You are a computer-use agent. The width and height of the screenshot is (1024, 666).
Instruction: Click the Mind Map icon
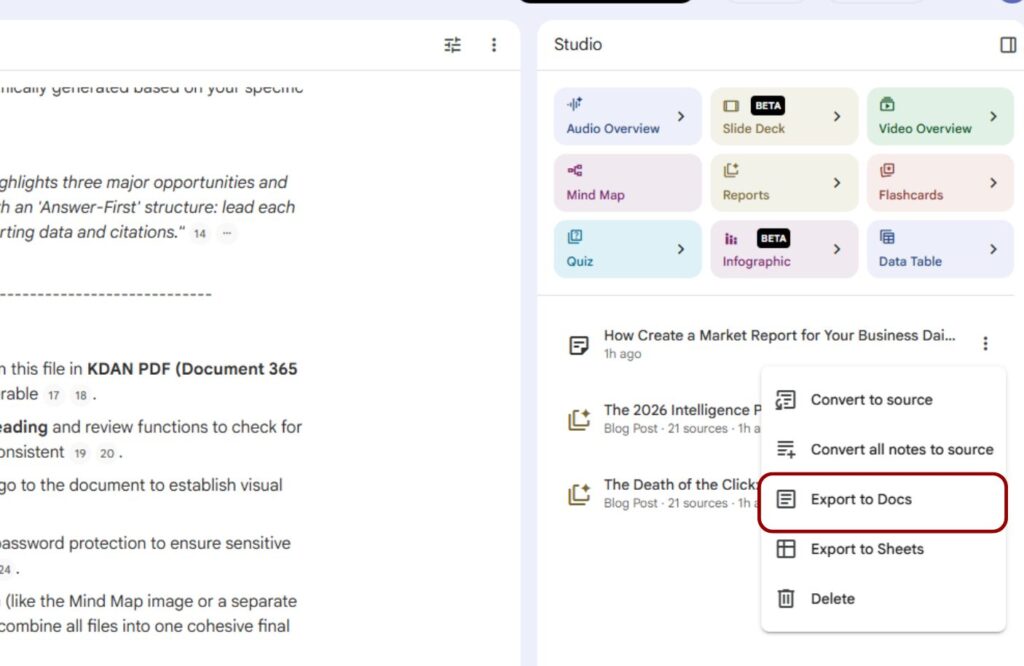click(x=575, y=171)
